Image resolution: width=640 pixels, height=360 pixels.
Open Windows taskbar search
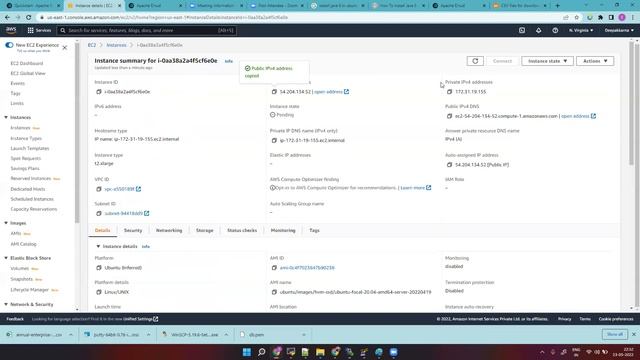tap(262, 352)
